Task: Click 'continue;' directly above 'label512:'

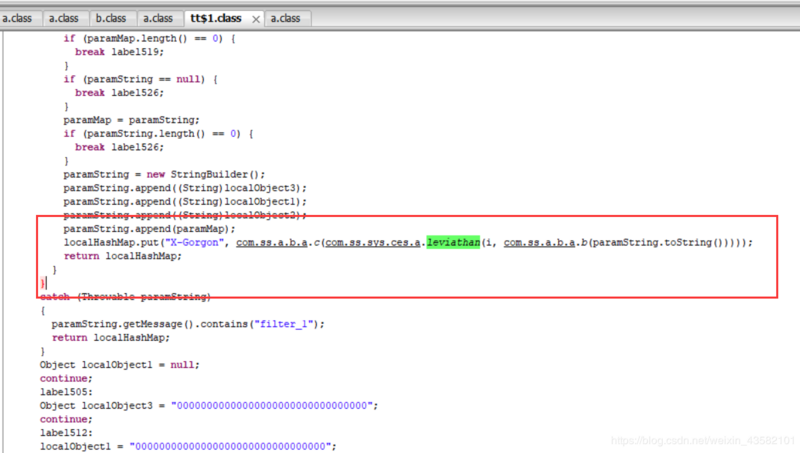Action: [x=66, y=419]
